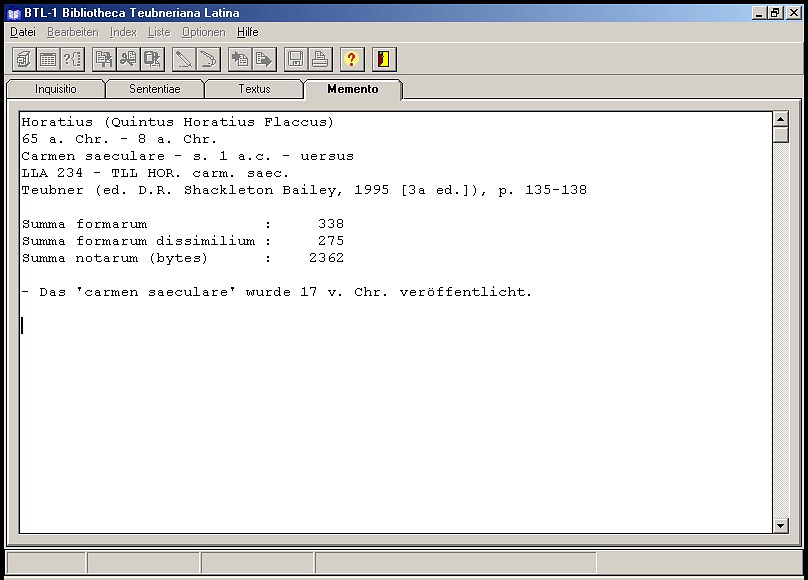Click the paste clipboard toolbar icon
Screen dimensions: 808x580
click(153, 59)
